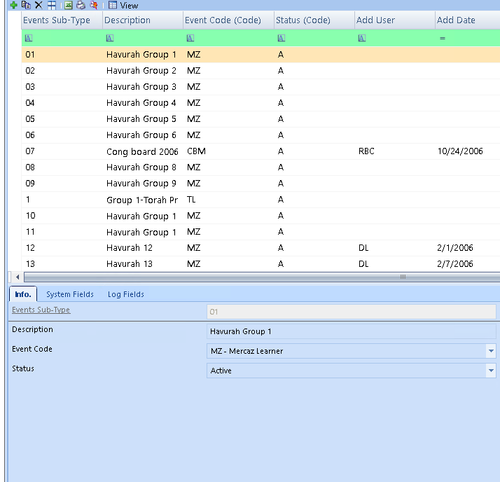Click the green plus add-record icon
The height and width of the screenshot is (482, 500).
tap(14, 5)
